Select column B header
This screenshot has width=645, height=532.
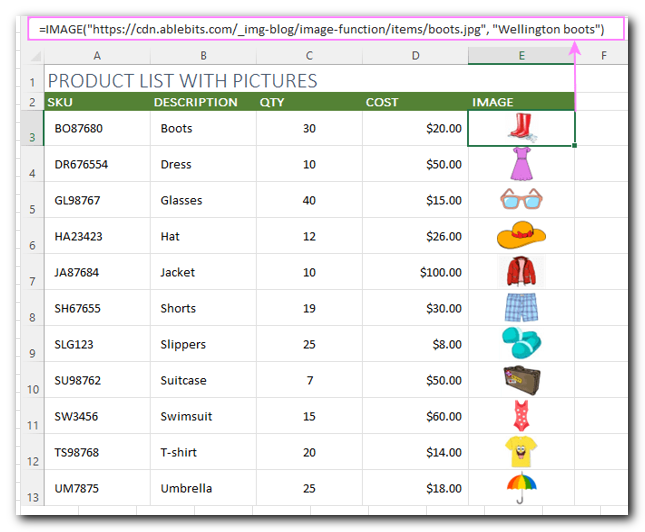click(x=203, y=56)
